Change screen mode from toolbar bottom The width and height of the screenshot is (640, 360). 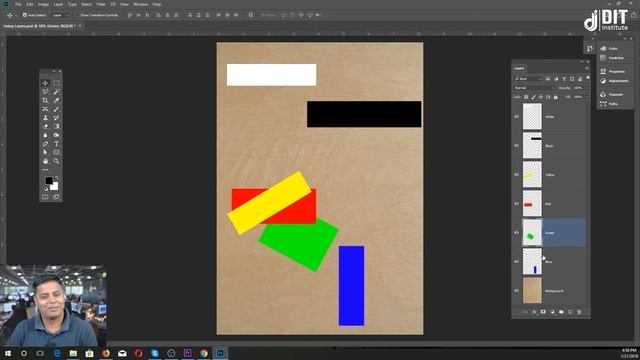56,197
